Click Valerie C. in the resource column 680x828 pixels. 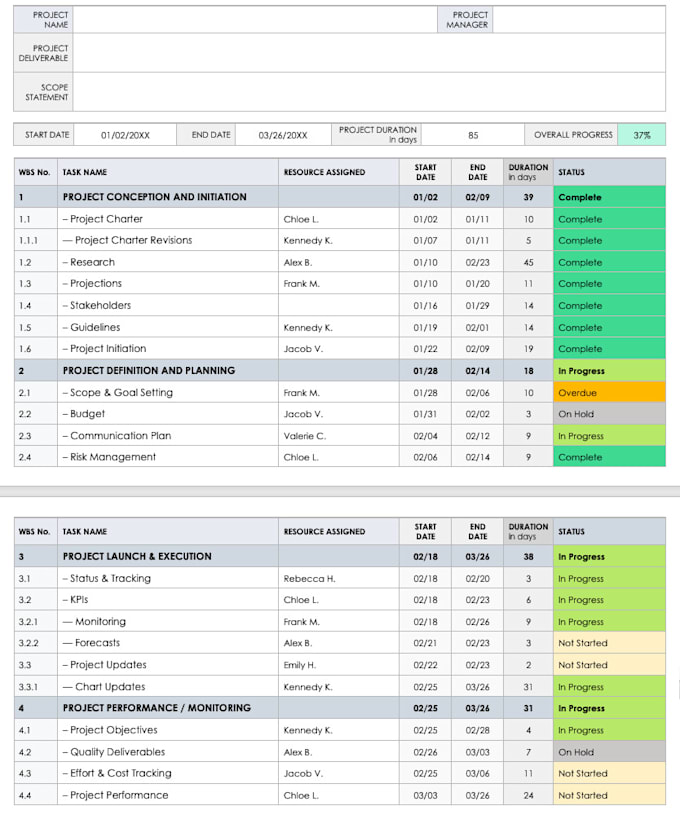click(x=305, y=436)
